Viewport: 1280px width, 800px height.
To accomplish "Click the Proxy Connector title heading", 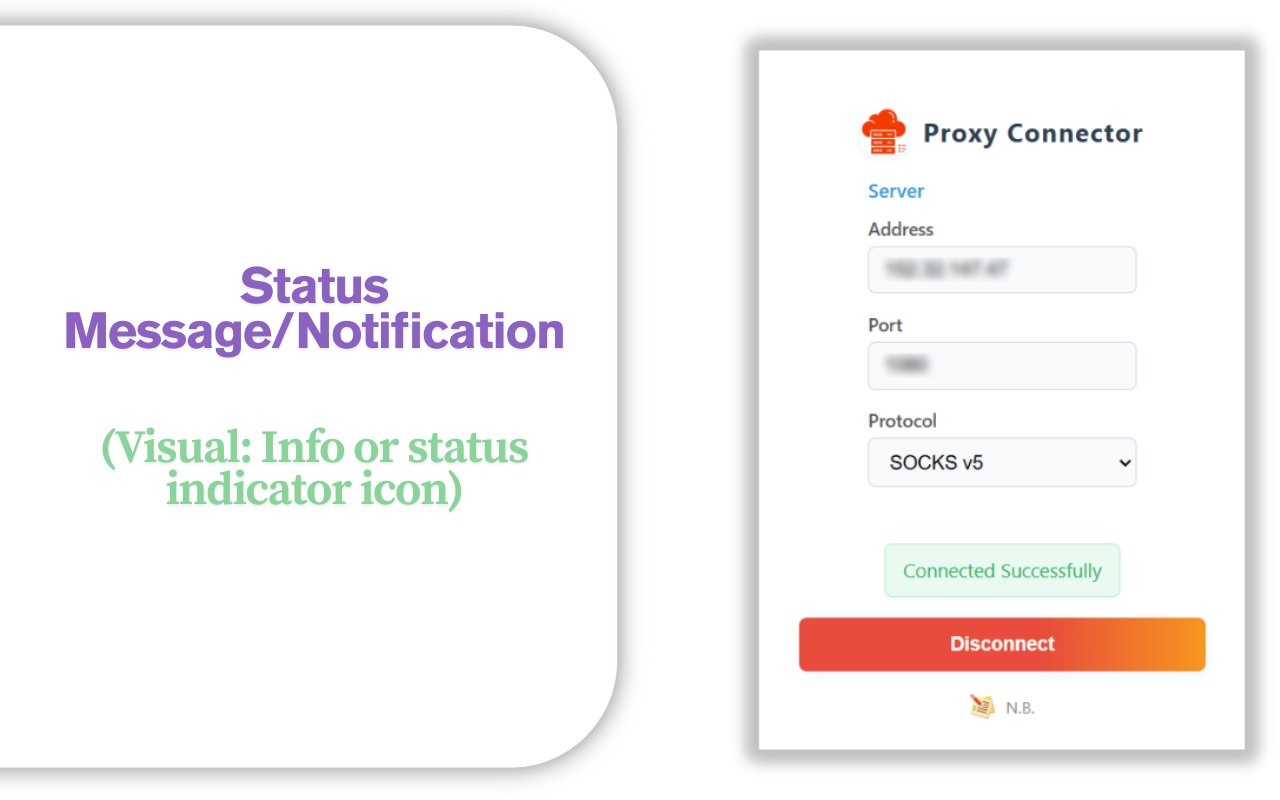I will coord(1032,133).
